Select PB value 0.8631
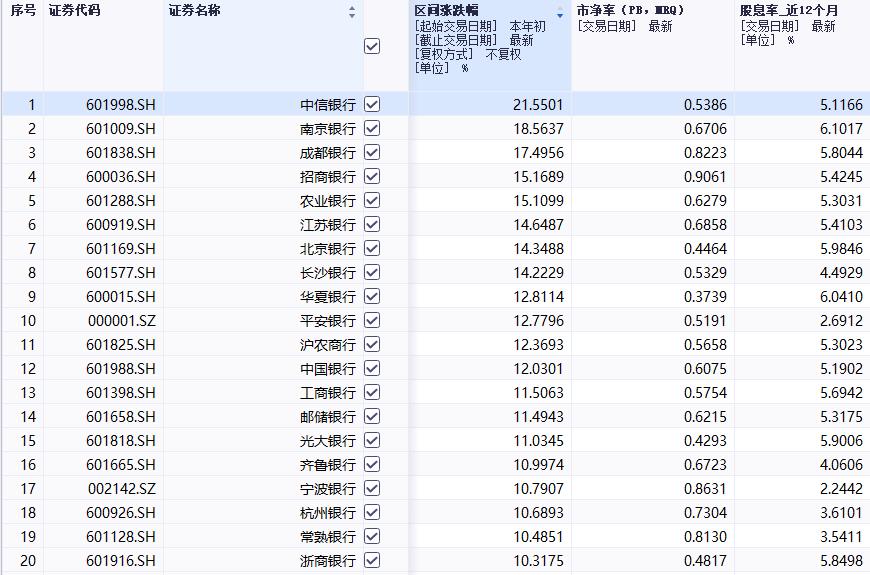 705,488
